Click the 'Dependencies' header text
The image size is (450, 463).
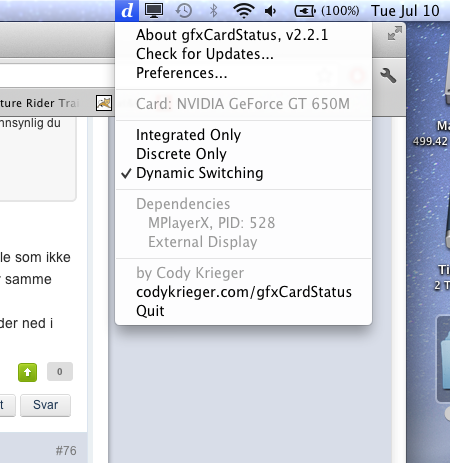(x=183, y=204)
